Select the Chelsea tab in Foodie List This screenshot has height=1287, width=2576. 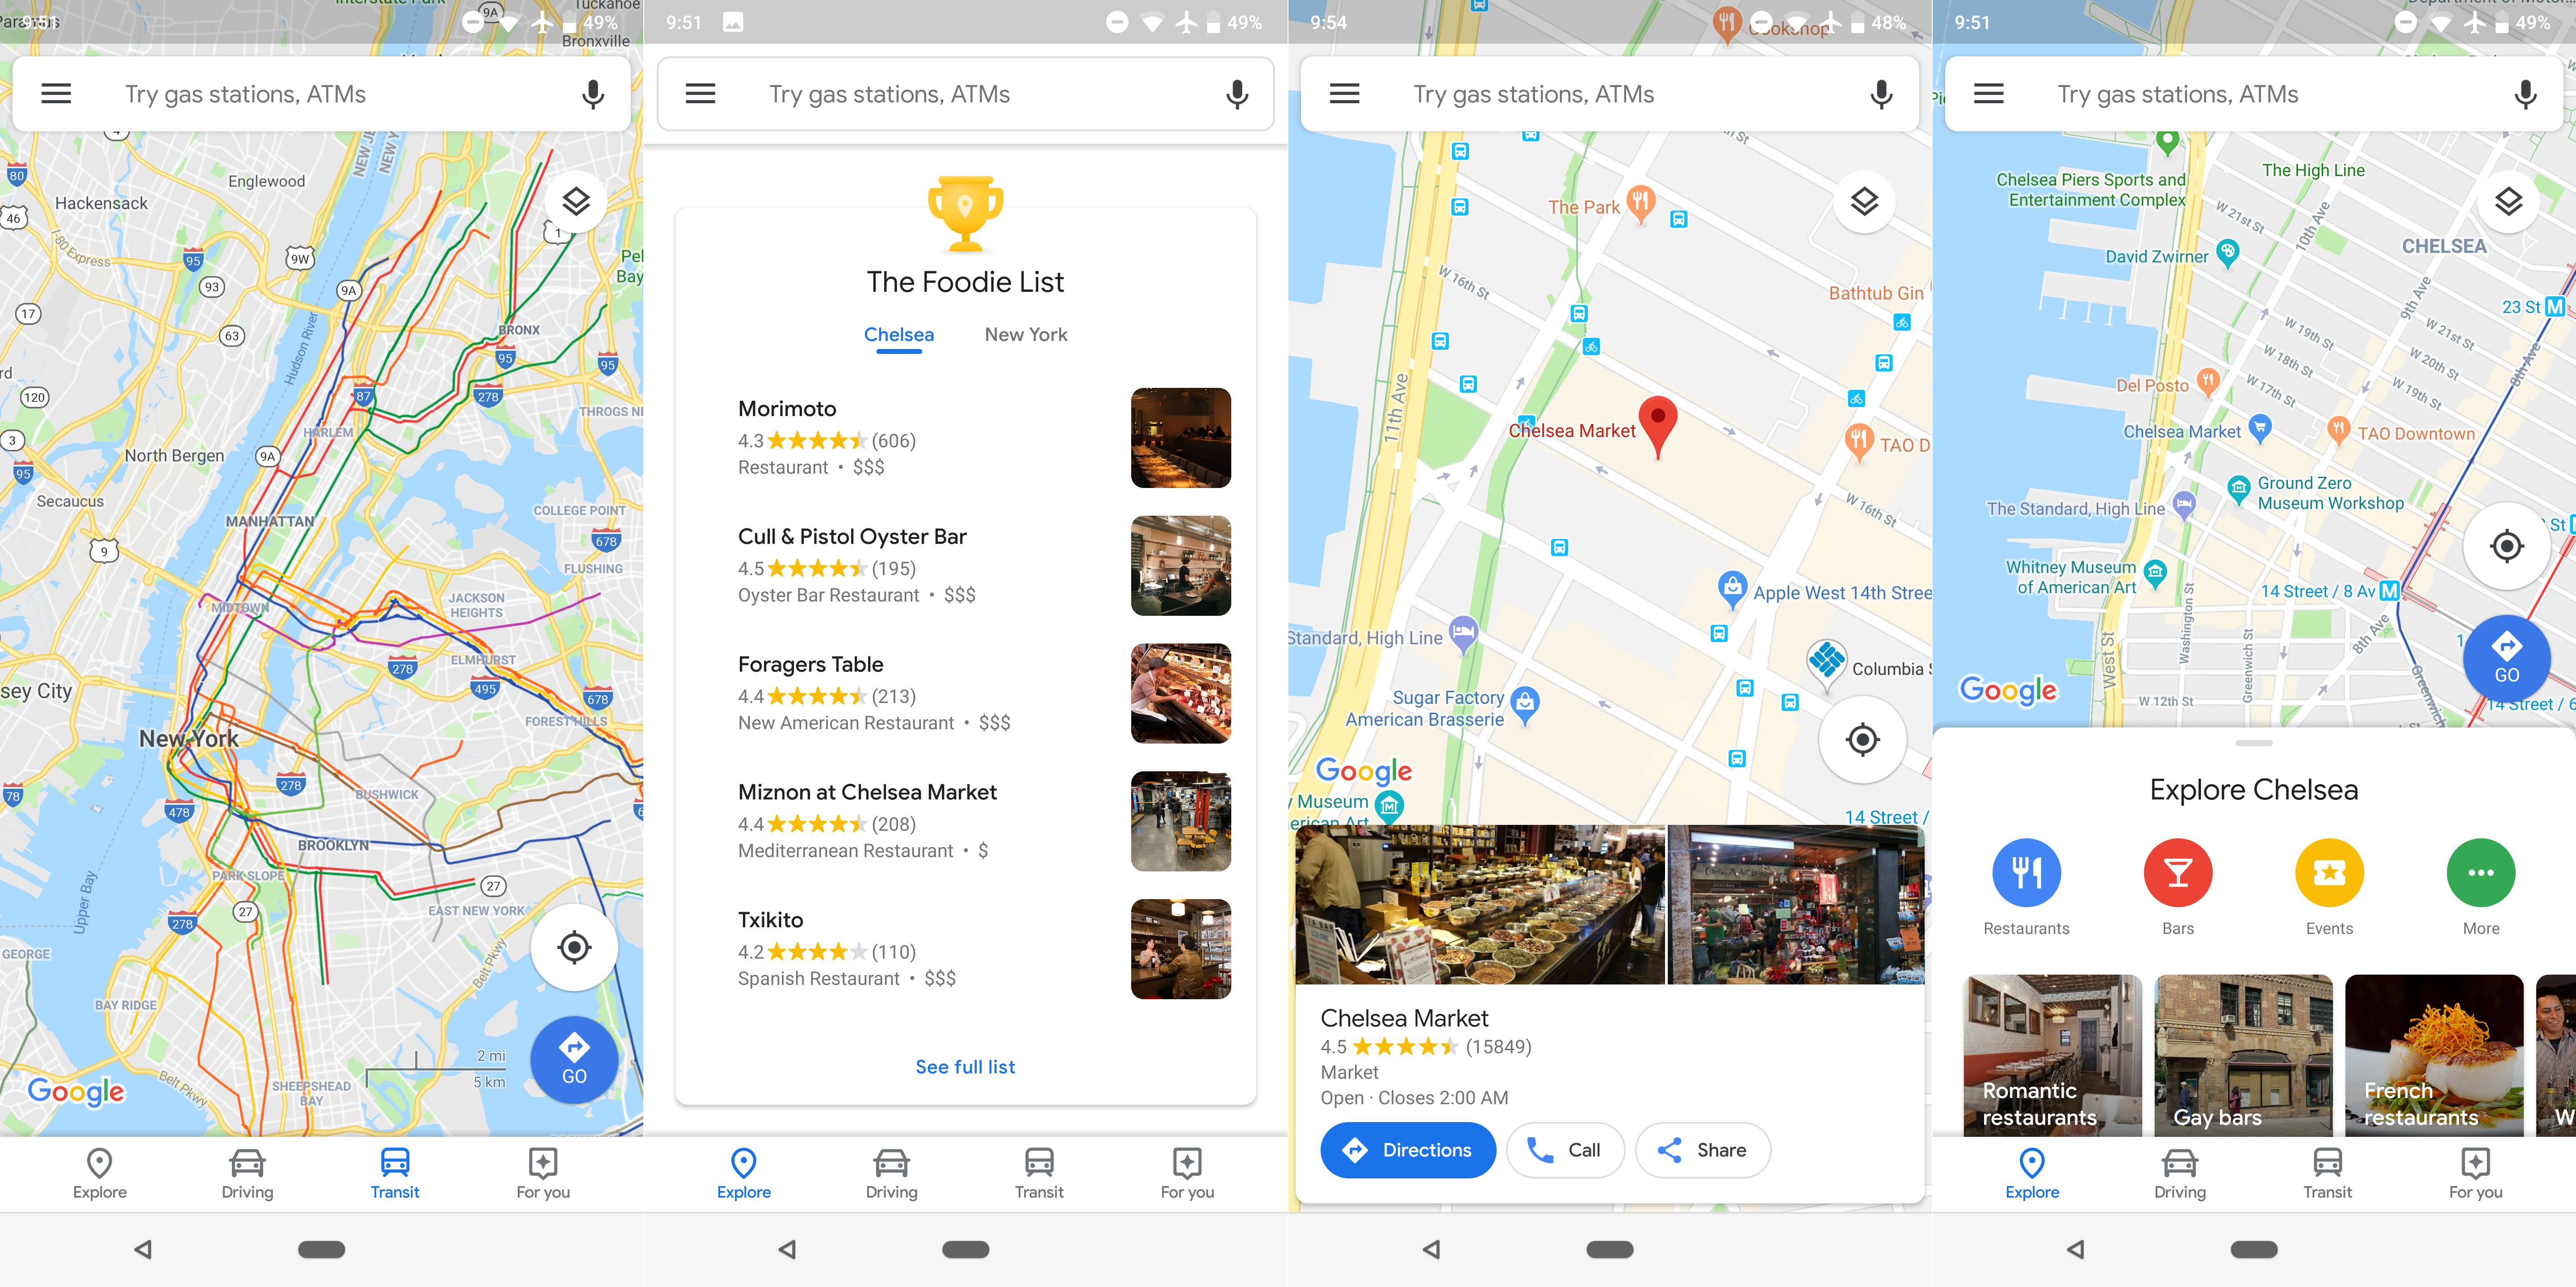point(898,334)
